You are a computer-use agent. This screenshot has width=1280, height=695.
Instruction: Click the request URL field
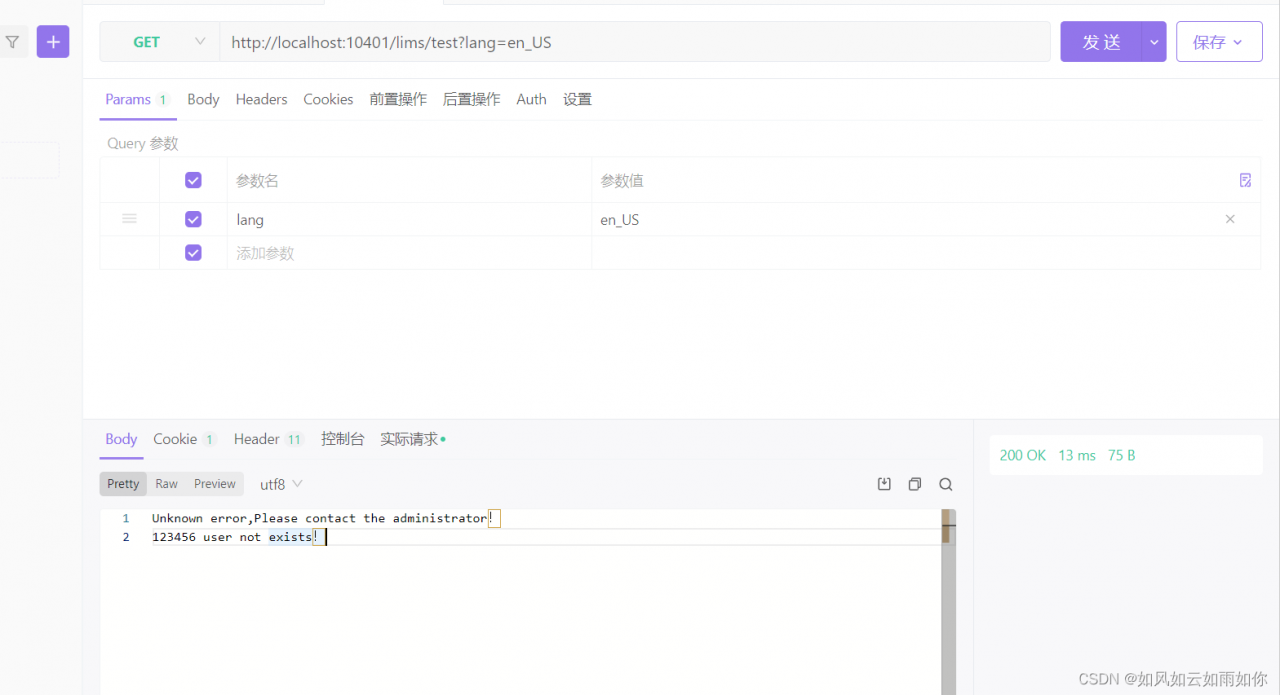coord(635,42)
